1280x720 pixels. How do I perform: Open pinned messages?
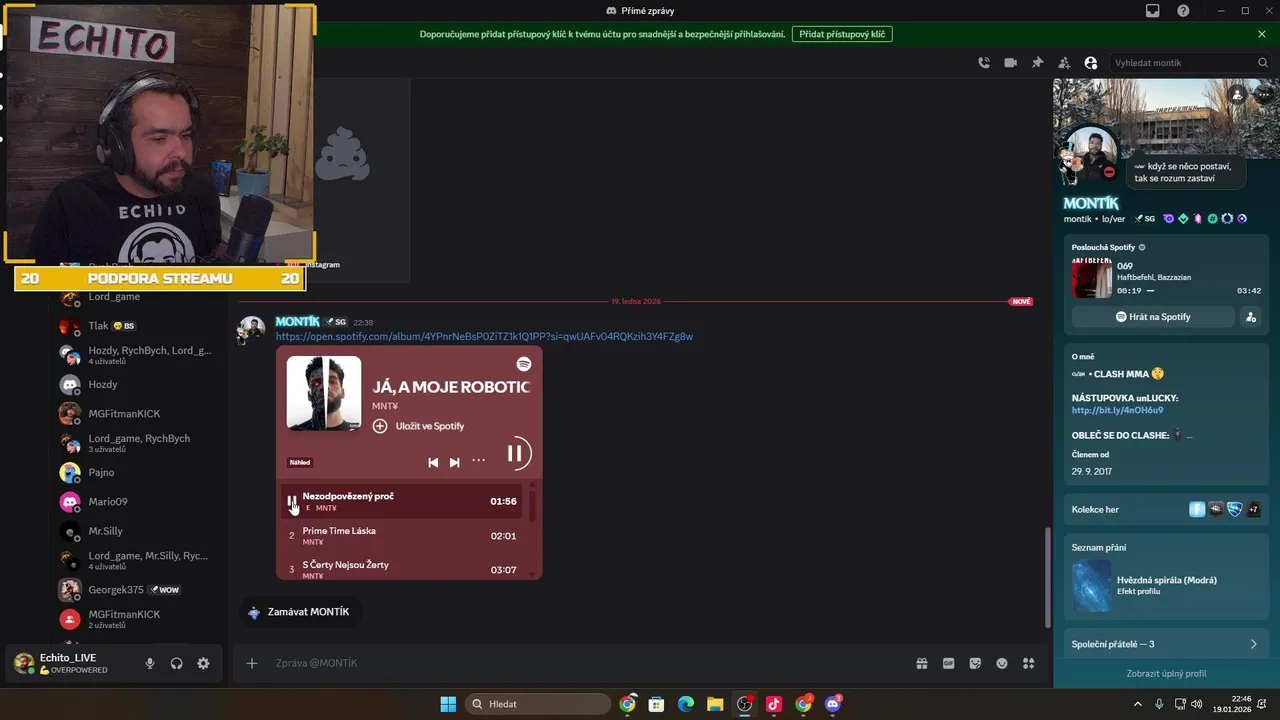click(x=1038, y=62)
